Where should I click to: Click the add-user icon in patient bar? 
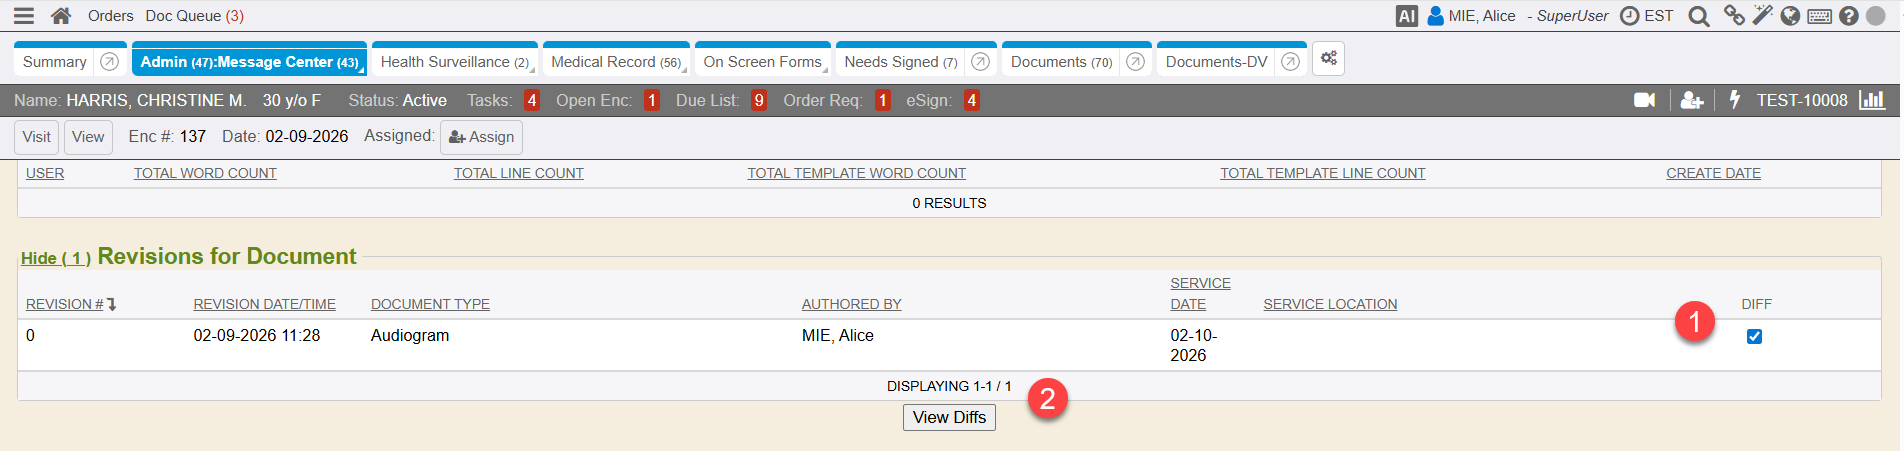tap(1692, 100)
